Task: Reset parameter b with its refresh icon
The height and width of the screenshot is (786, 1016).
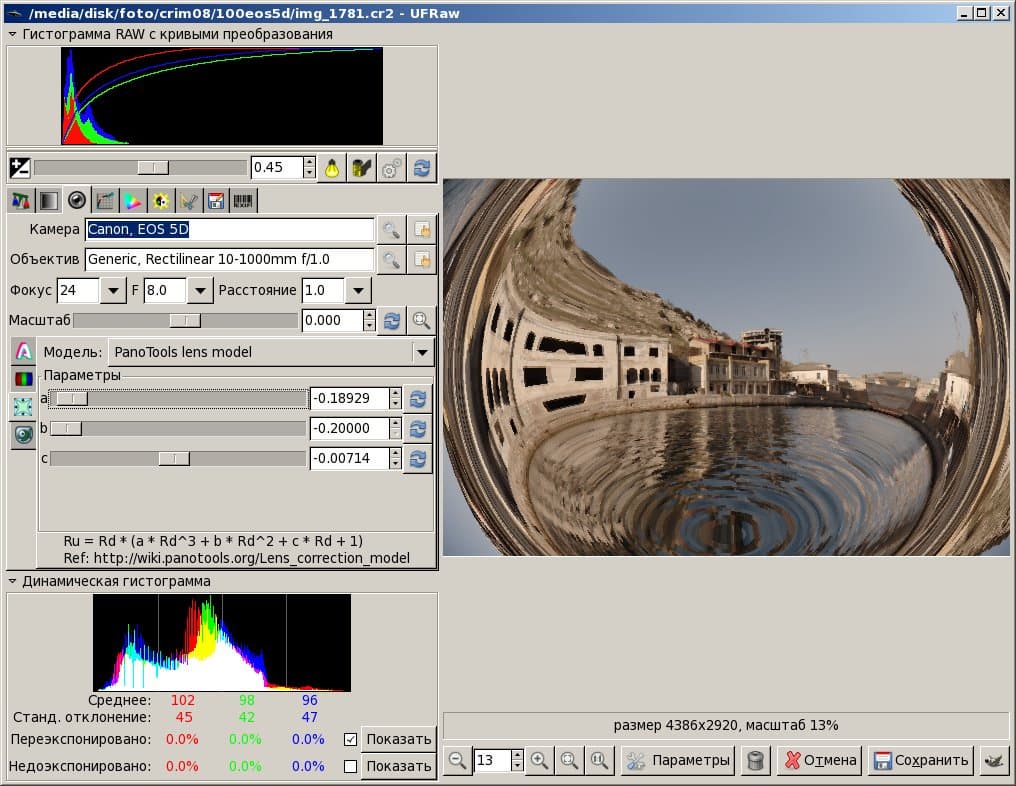Action: pos(418,429)
